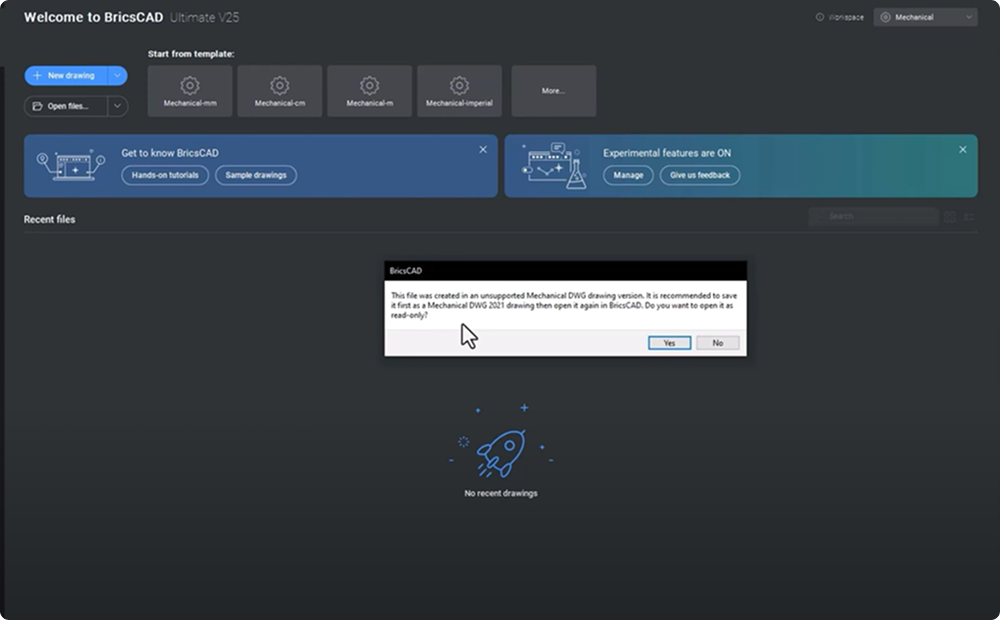The width and height of the screenshot is (1000, 620).
Task: Select the Mechanical-cm template
Action: pyautogui.click(x=280, y=91)
